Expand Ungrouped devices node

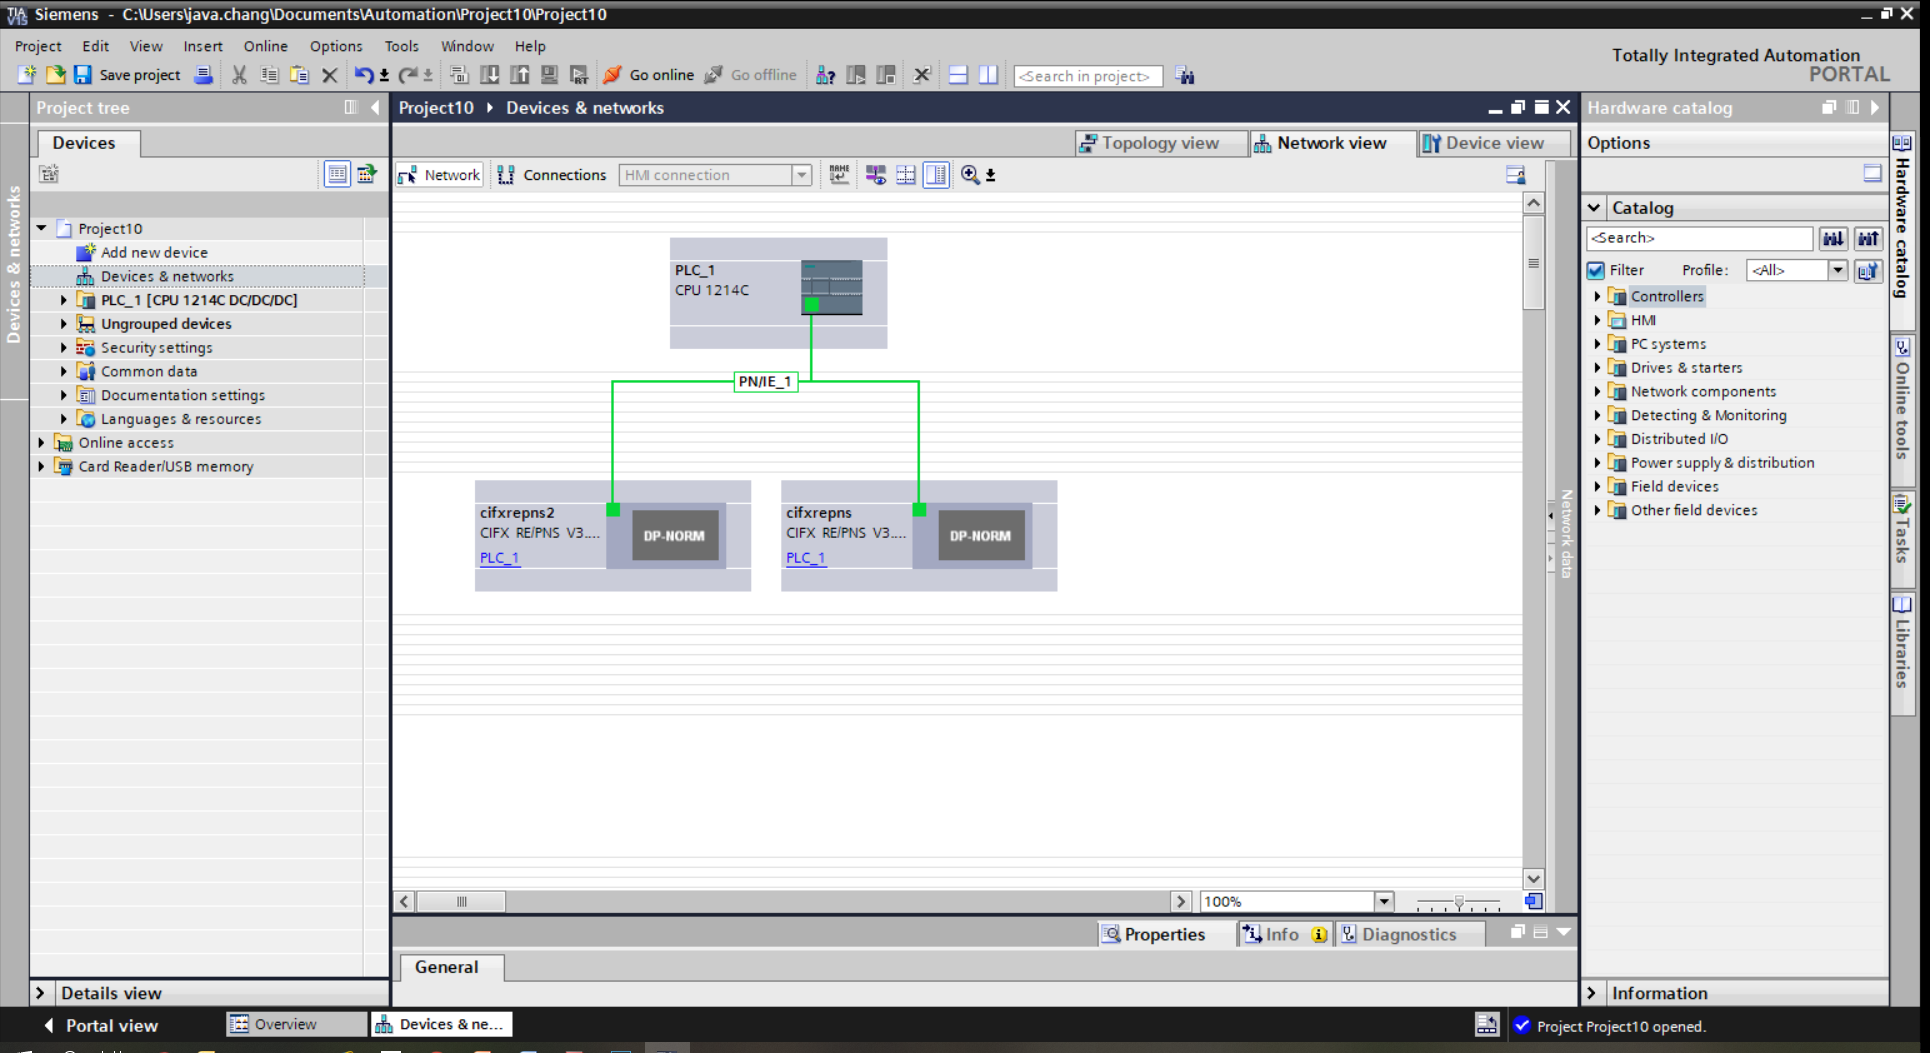pos(64,324)
